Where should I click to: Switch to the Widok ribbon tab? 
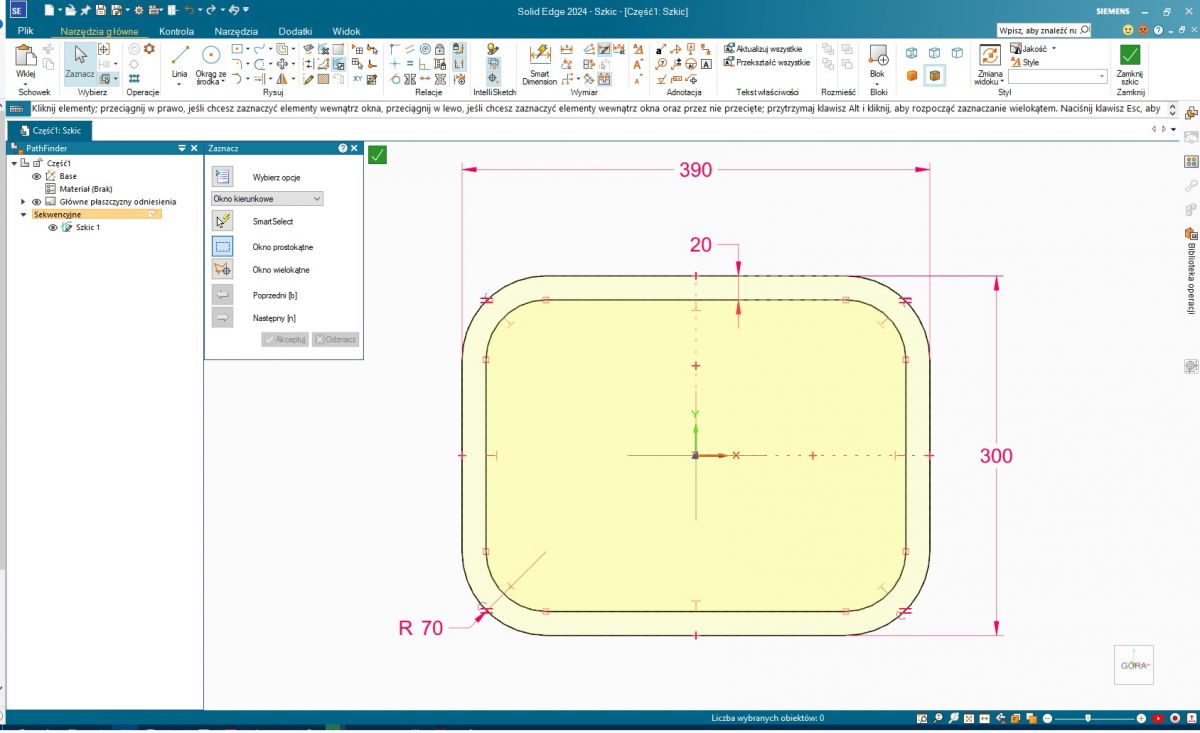pos(346,31)
